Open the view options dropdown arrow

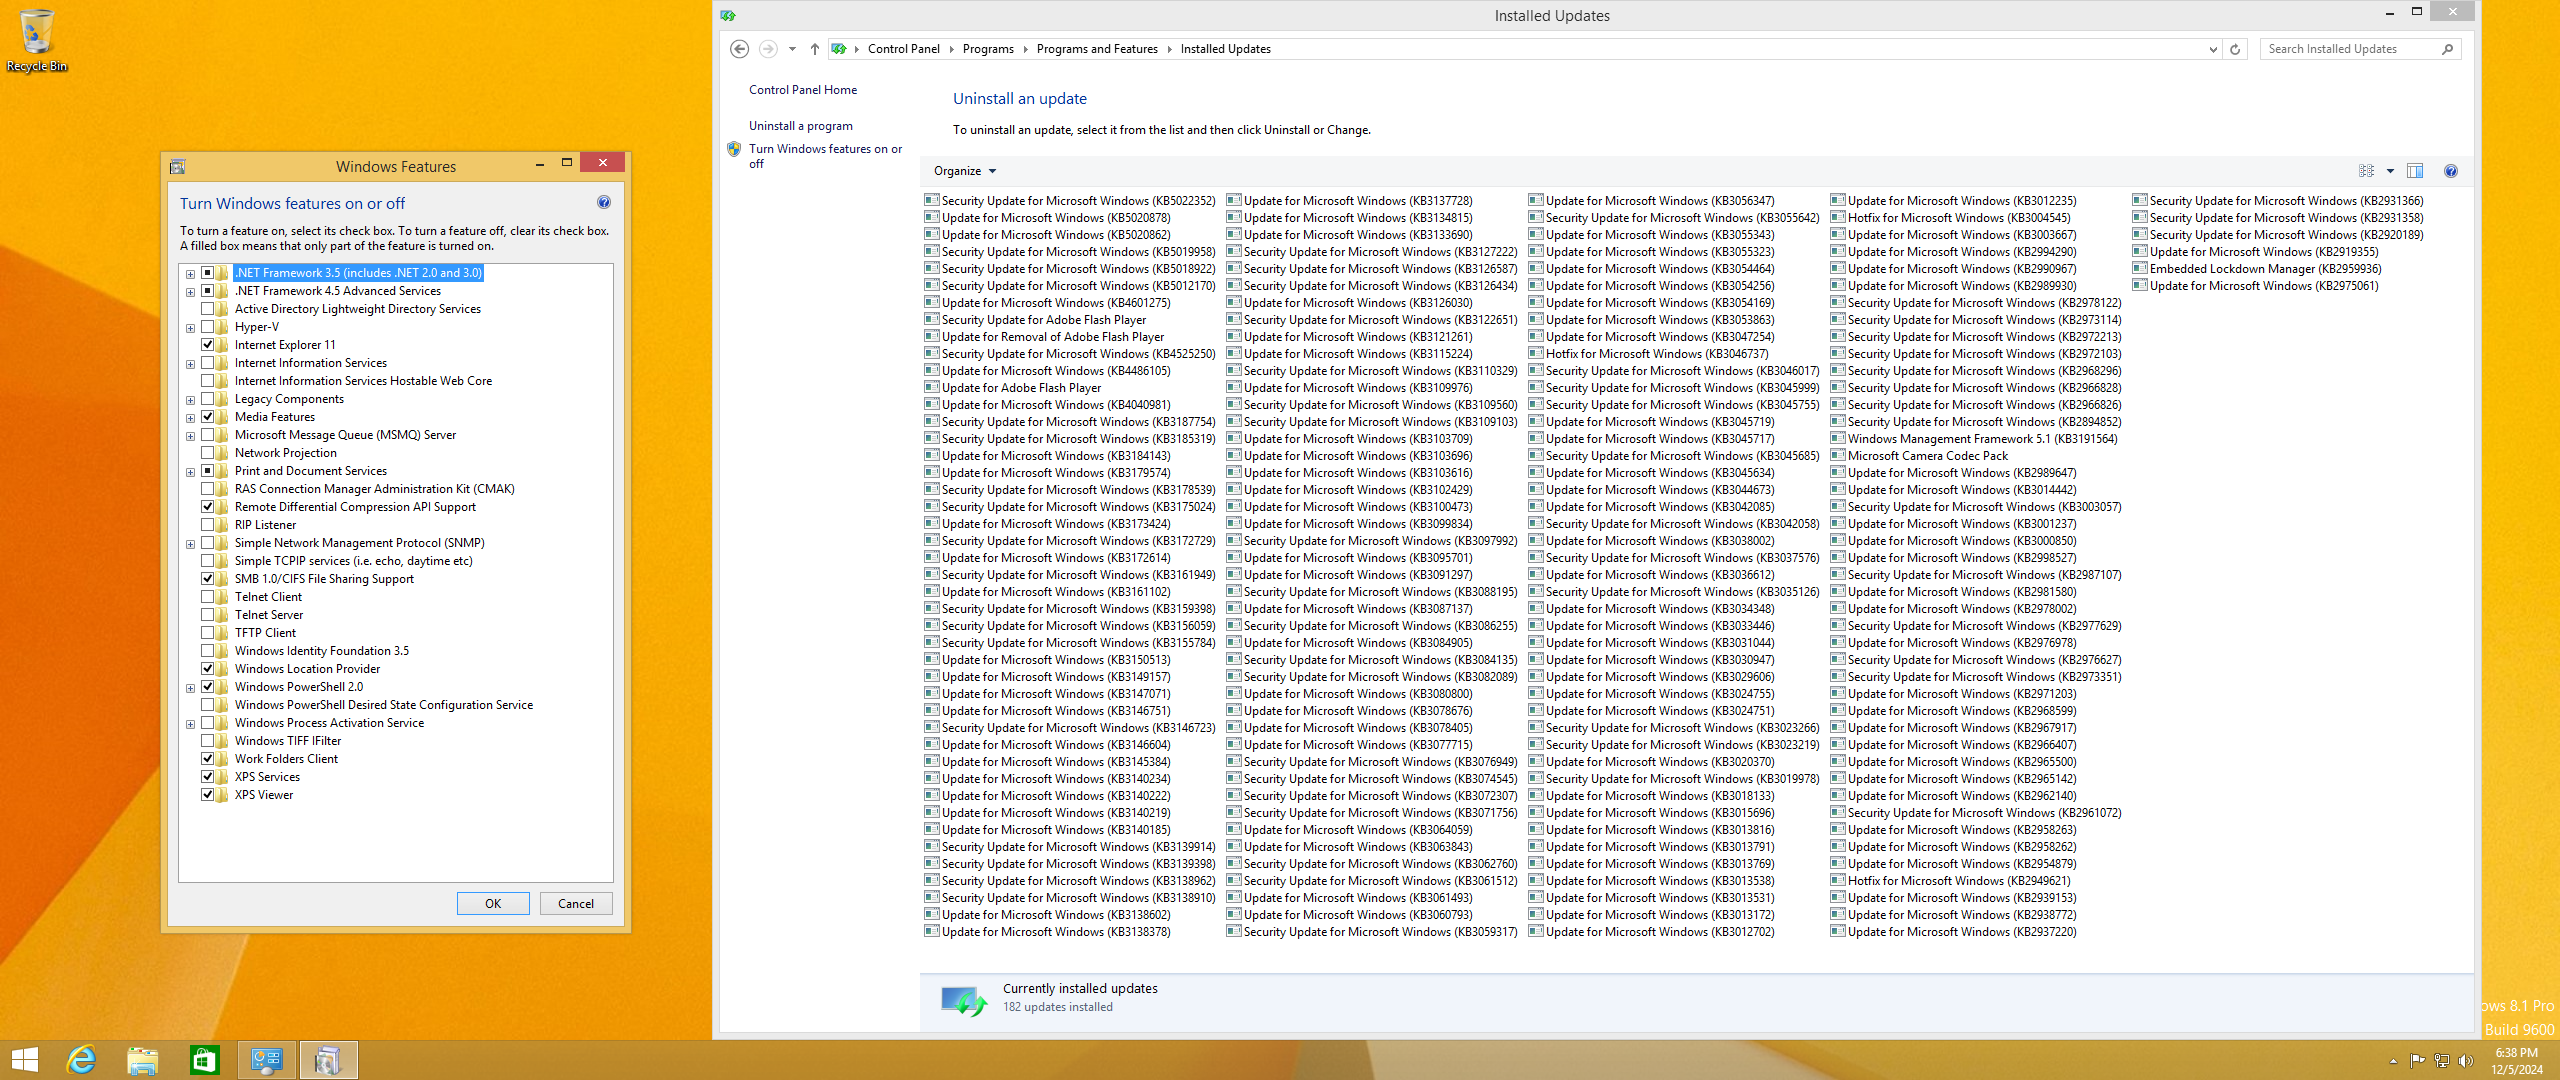(2390, 171)
